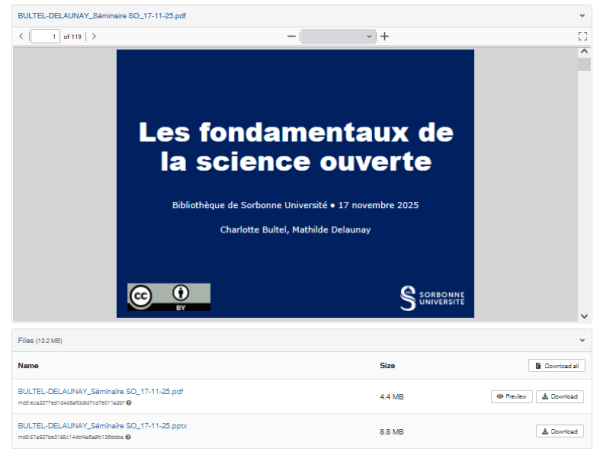Image resolution: width=600 pixels, height=455 pixels.
Task: Click the Creative Commons BY license badge
Action: coord(169,297)
